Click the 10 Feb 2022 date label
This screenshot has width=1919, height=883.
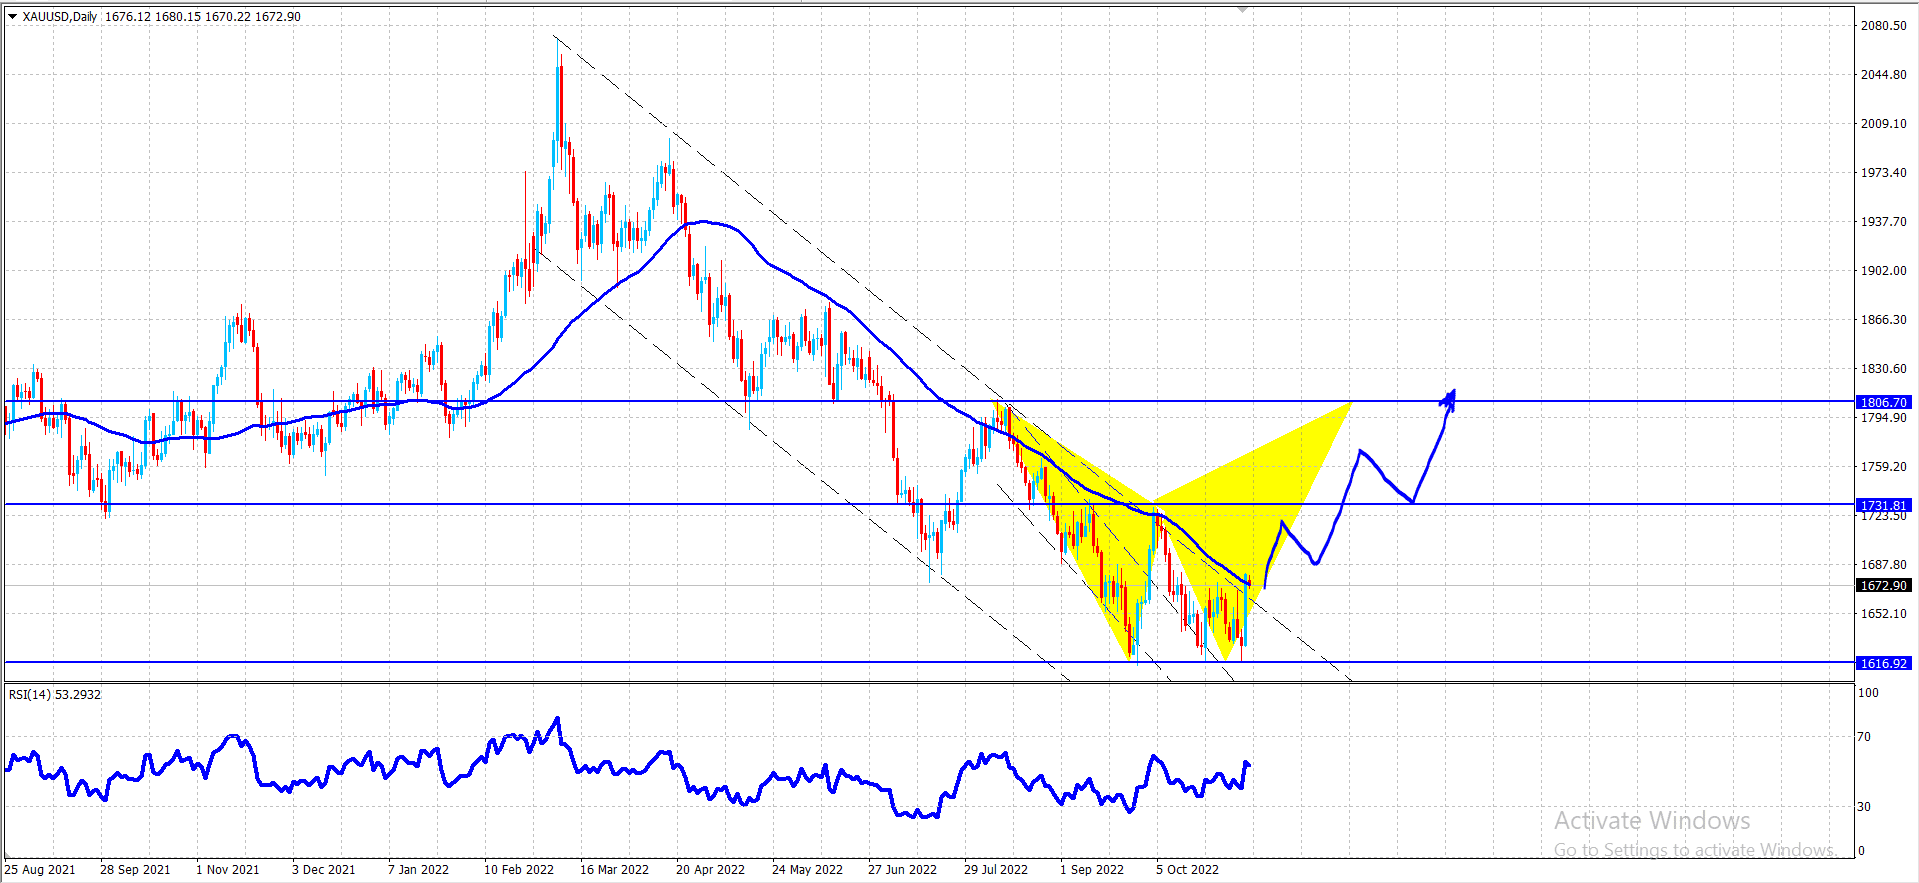coord(519,869)
